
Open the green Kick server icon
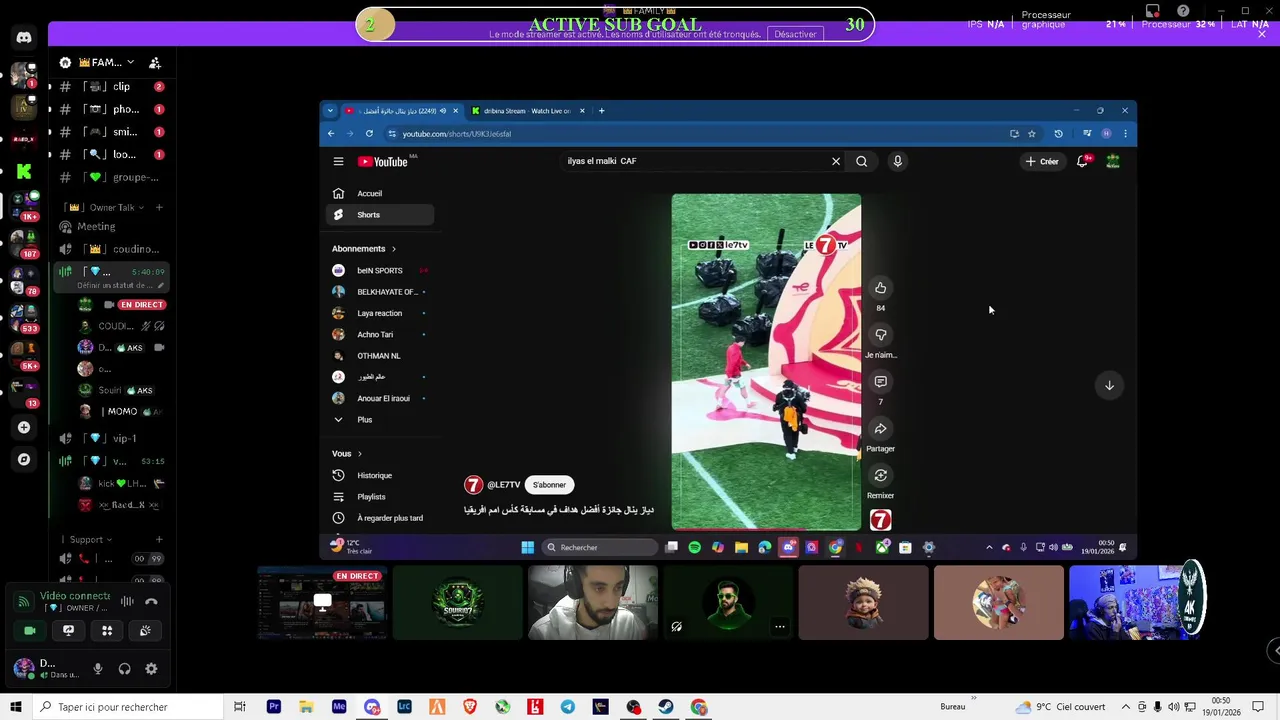pyautogui.click(x=24, y=172)
